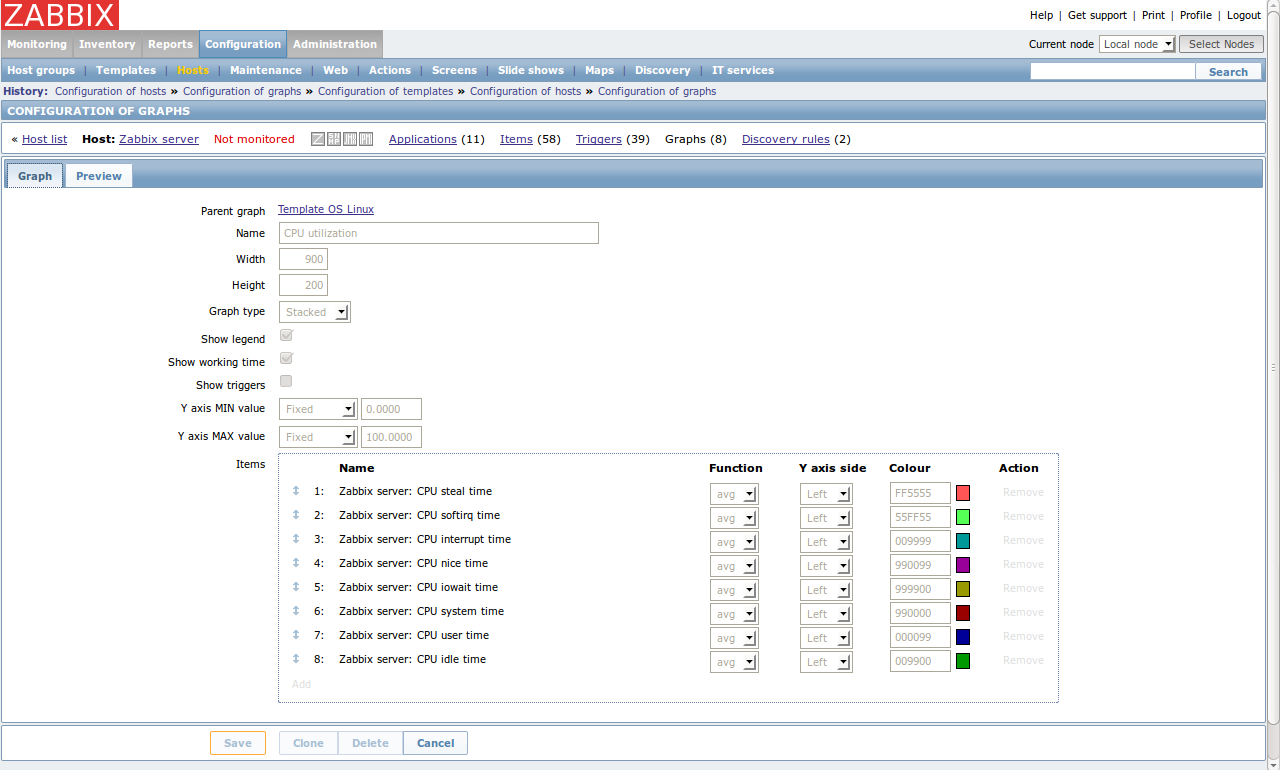1280x770 pixels.
Task: Click the red FF5555 colour swatch
Action: (963, 493)
